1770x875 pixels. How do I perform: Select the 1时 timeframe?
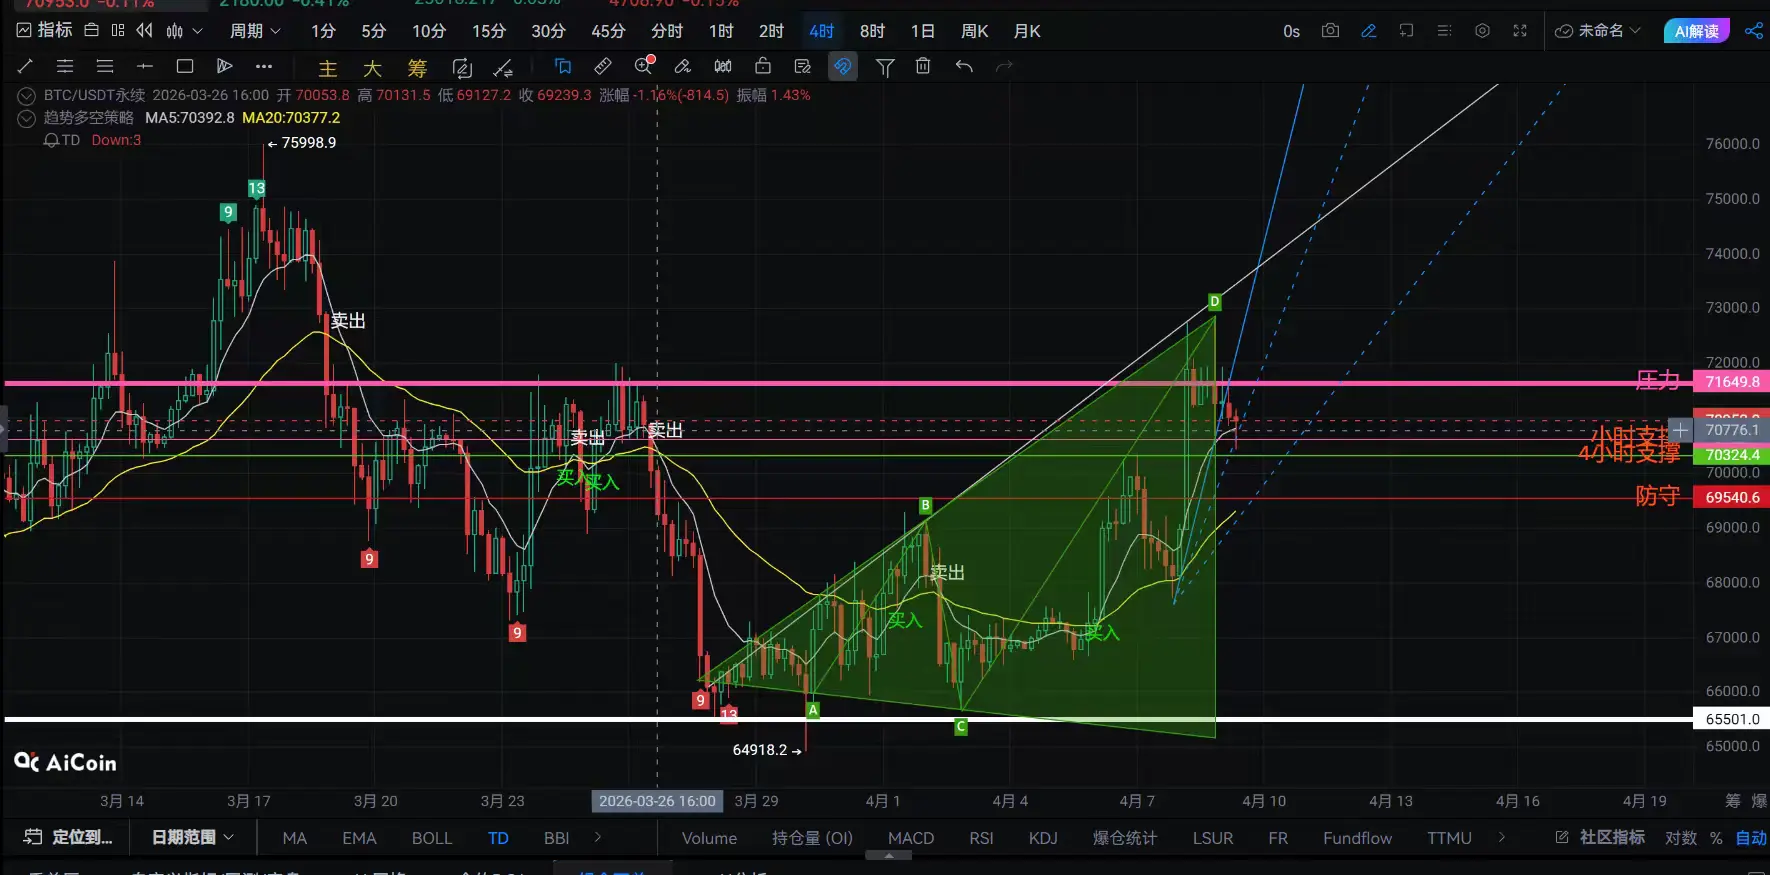[721, 31]
